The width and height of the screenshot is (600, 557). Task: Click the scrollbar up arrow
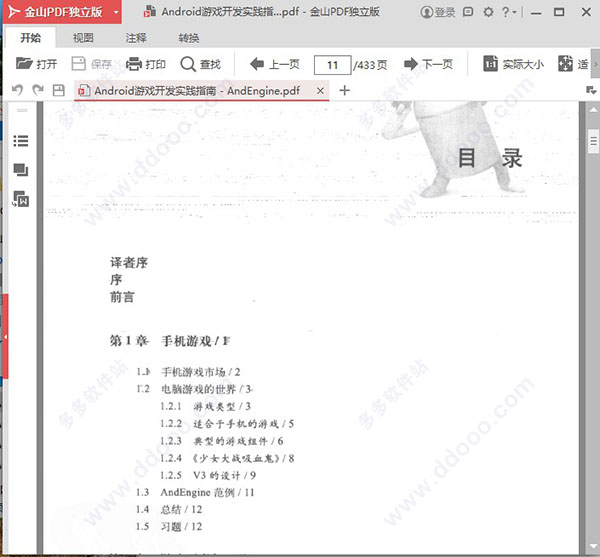pyautogui.click(x=593, y=110)
